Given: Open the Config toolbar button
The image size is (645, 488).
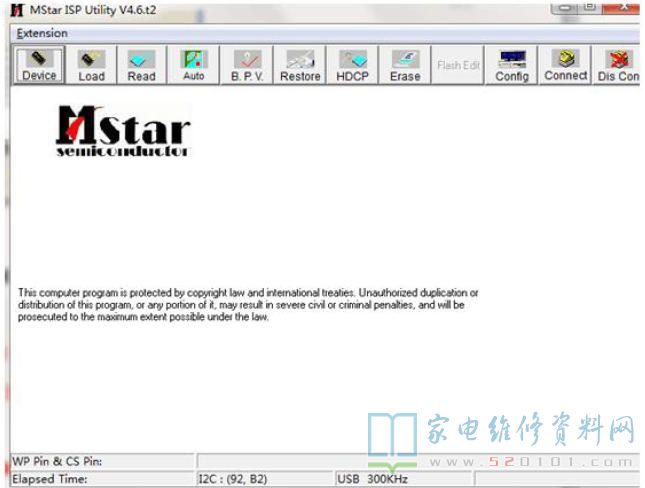Looking at the screenshot, I should (x=512, y=65).
